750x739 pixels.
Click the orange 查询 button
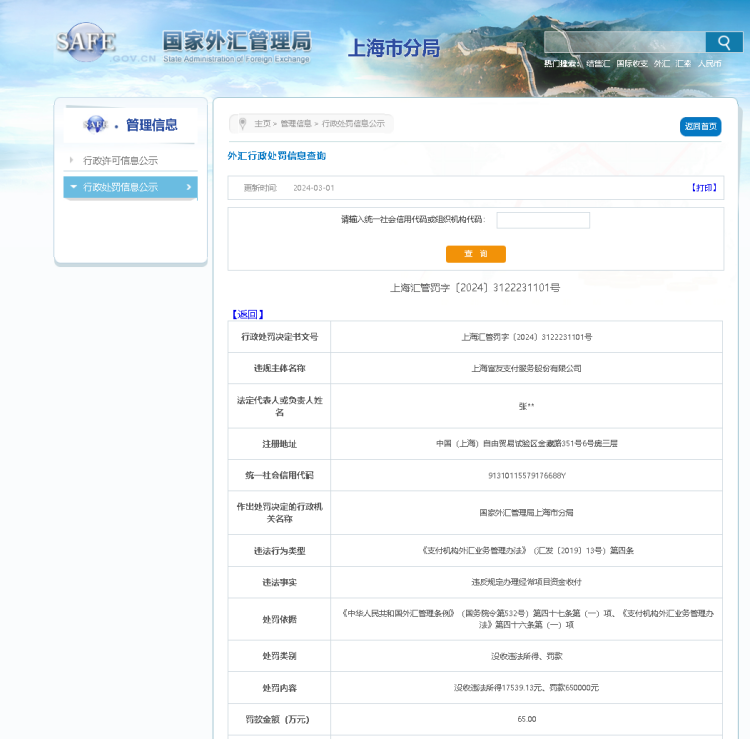point(475,254)
